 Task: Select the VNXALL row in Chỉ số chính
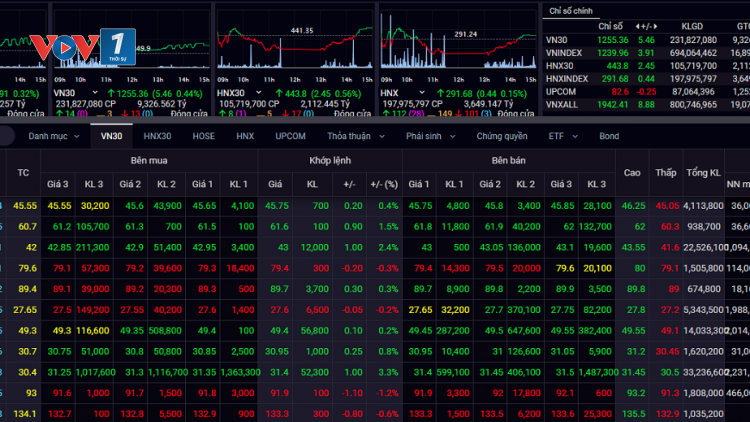tap(646, 105)
